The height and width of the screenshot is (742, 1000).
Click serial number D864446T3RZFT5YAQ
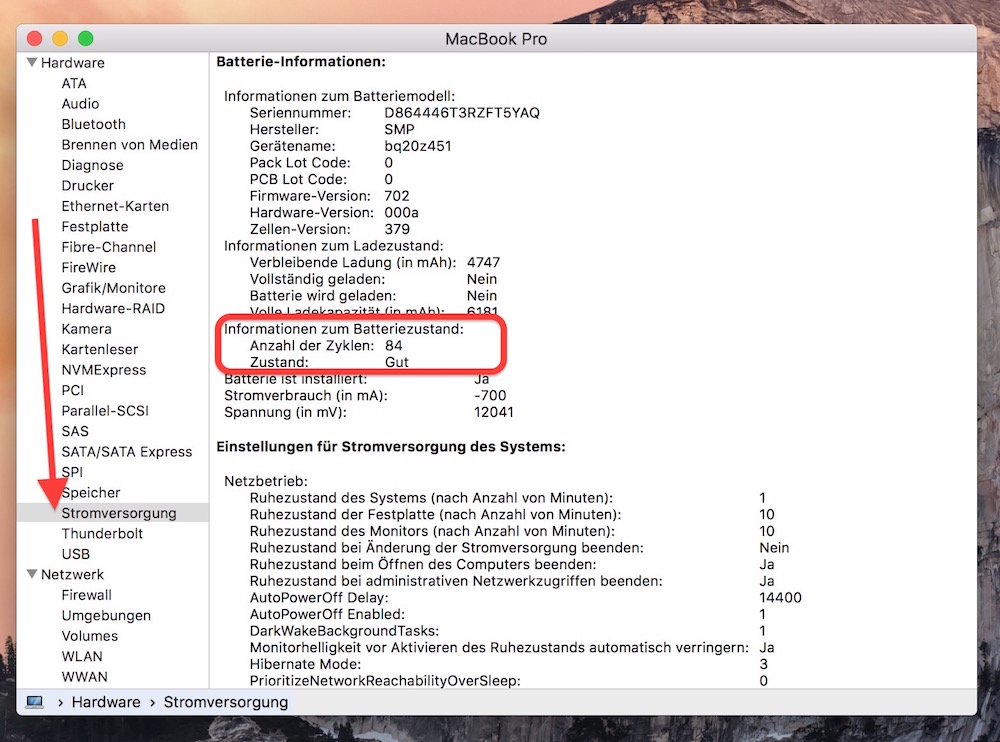(x=462, y=113)
